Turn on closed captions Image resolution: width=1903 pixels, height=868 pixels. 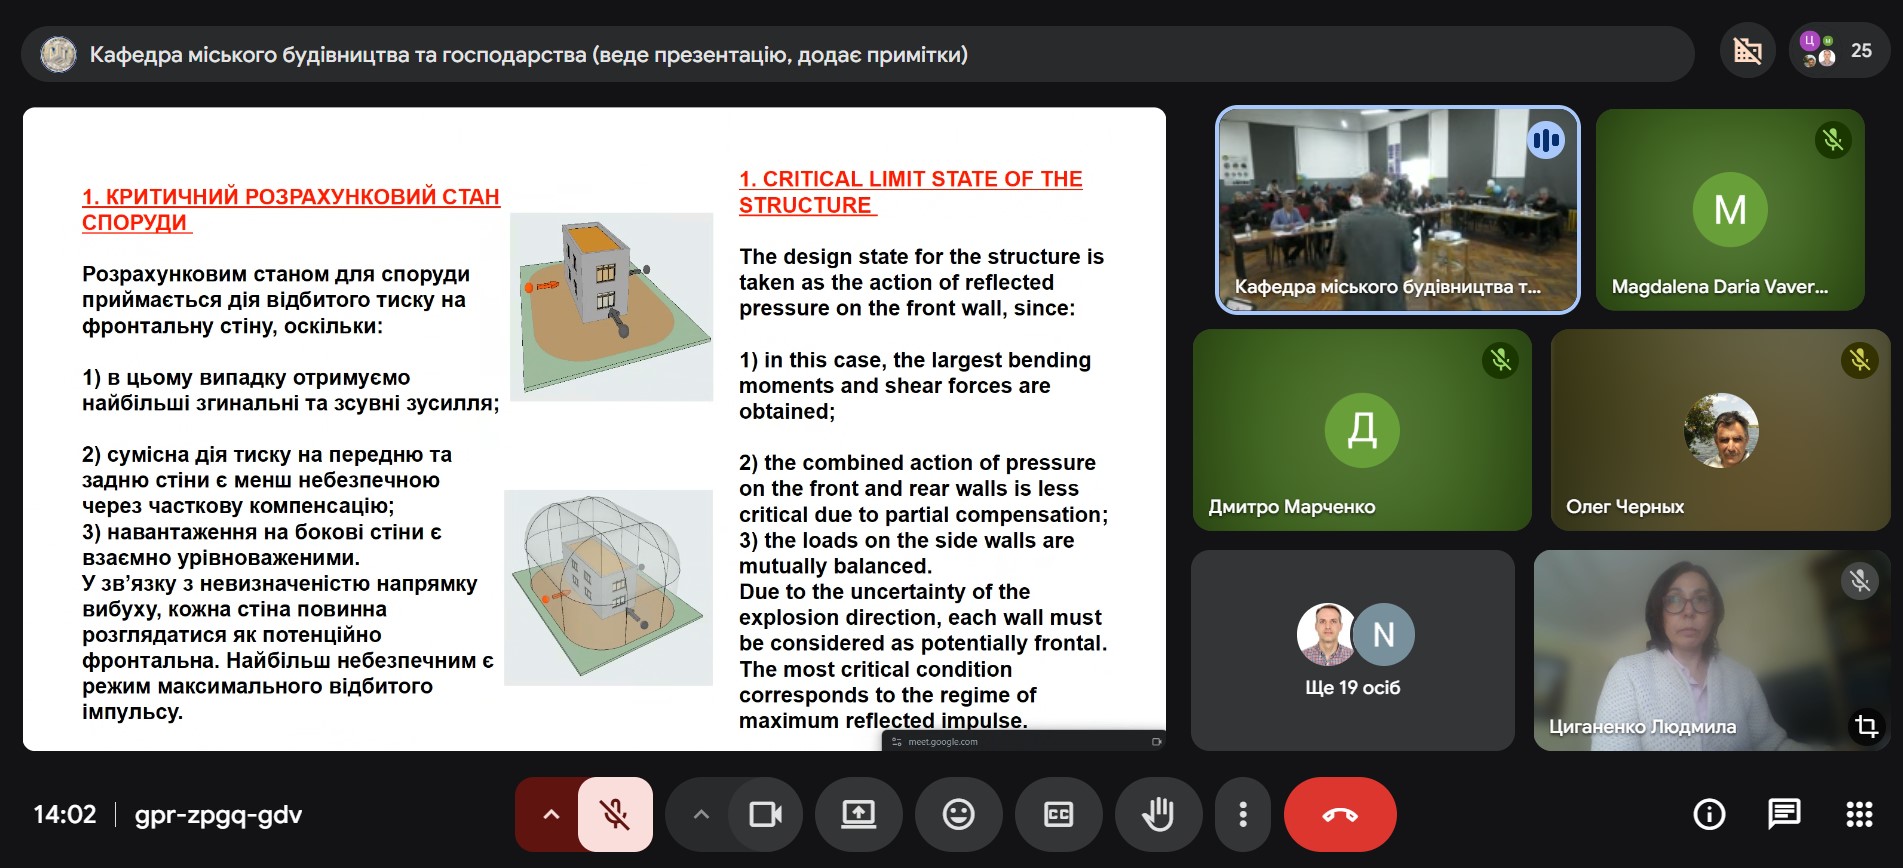pyautogui.click(x=1058, y=815)
